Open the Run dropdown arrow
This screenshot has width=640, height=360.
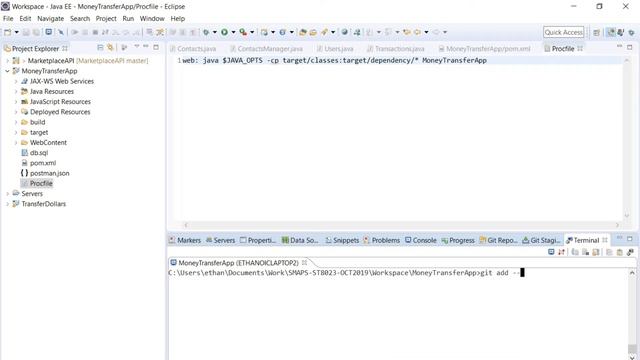pos(233,32)
